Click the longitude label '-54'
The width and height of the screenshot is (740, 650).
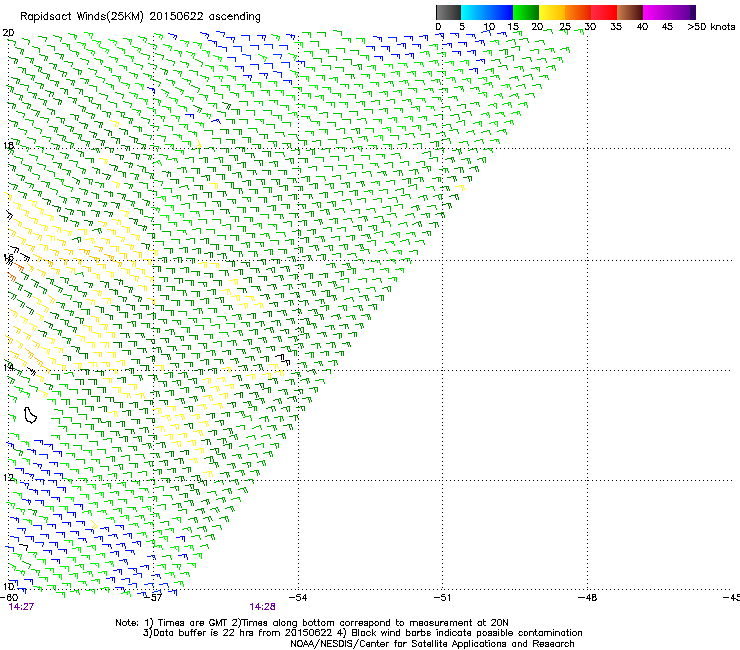click(298, 597)
